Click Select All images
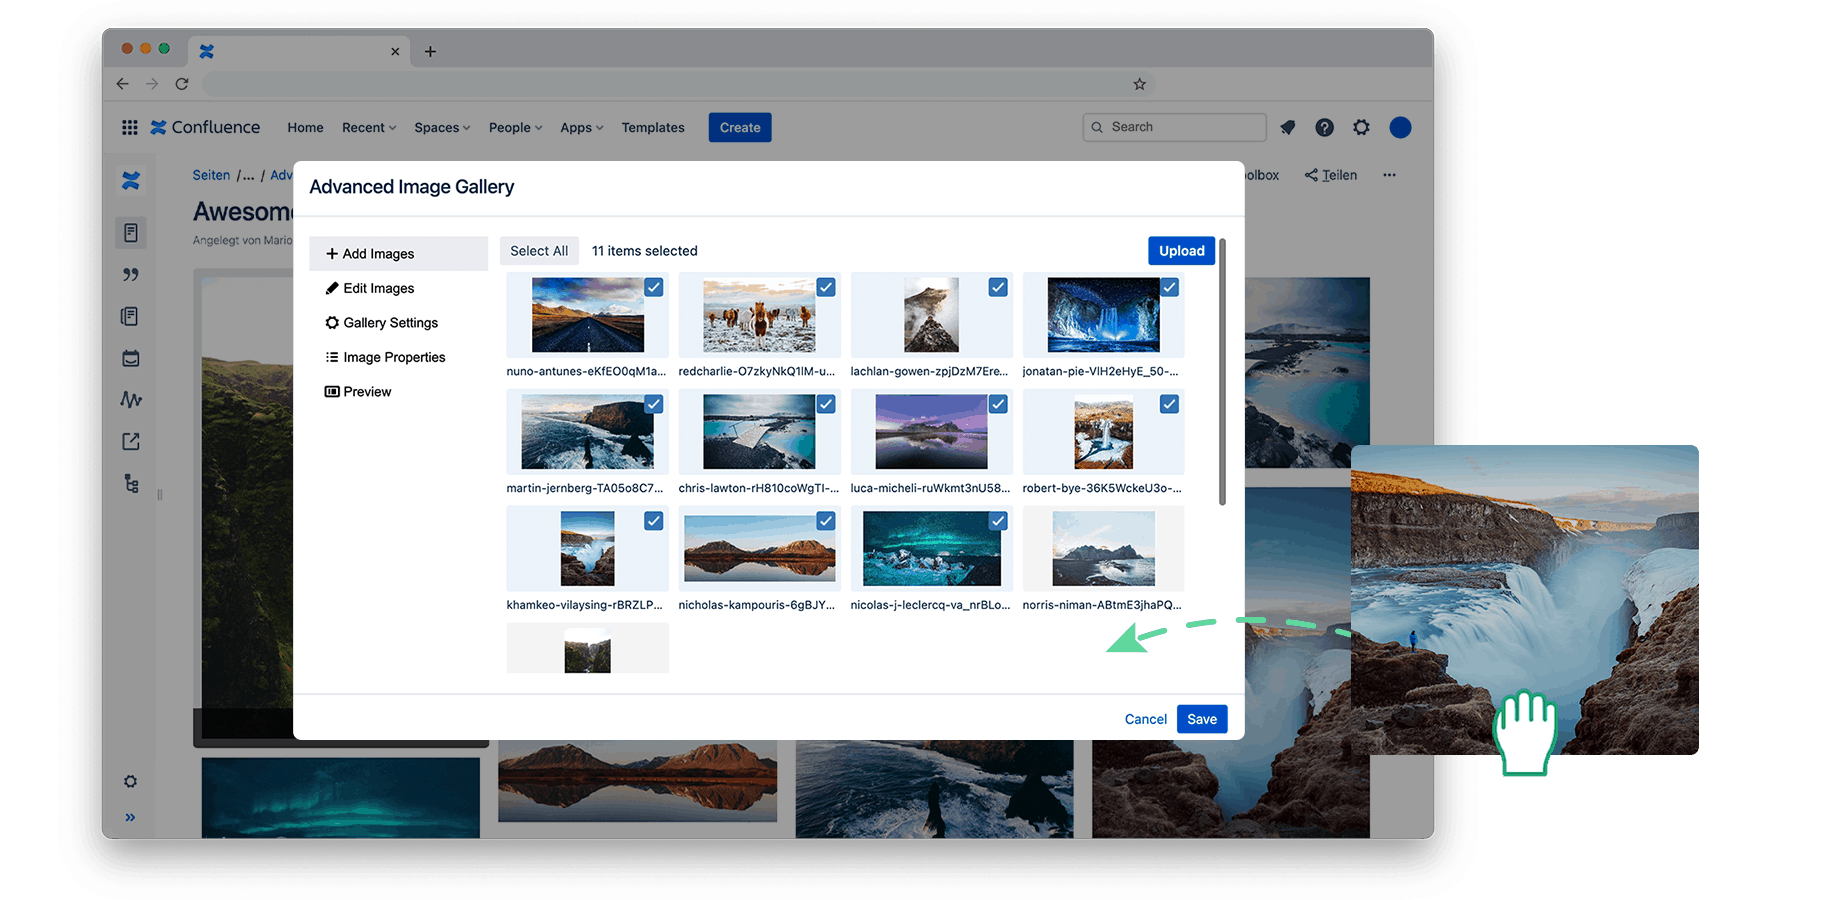1840x900 pixels. click(539, 251)
